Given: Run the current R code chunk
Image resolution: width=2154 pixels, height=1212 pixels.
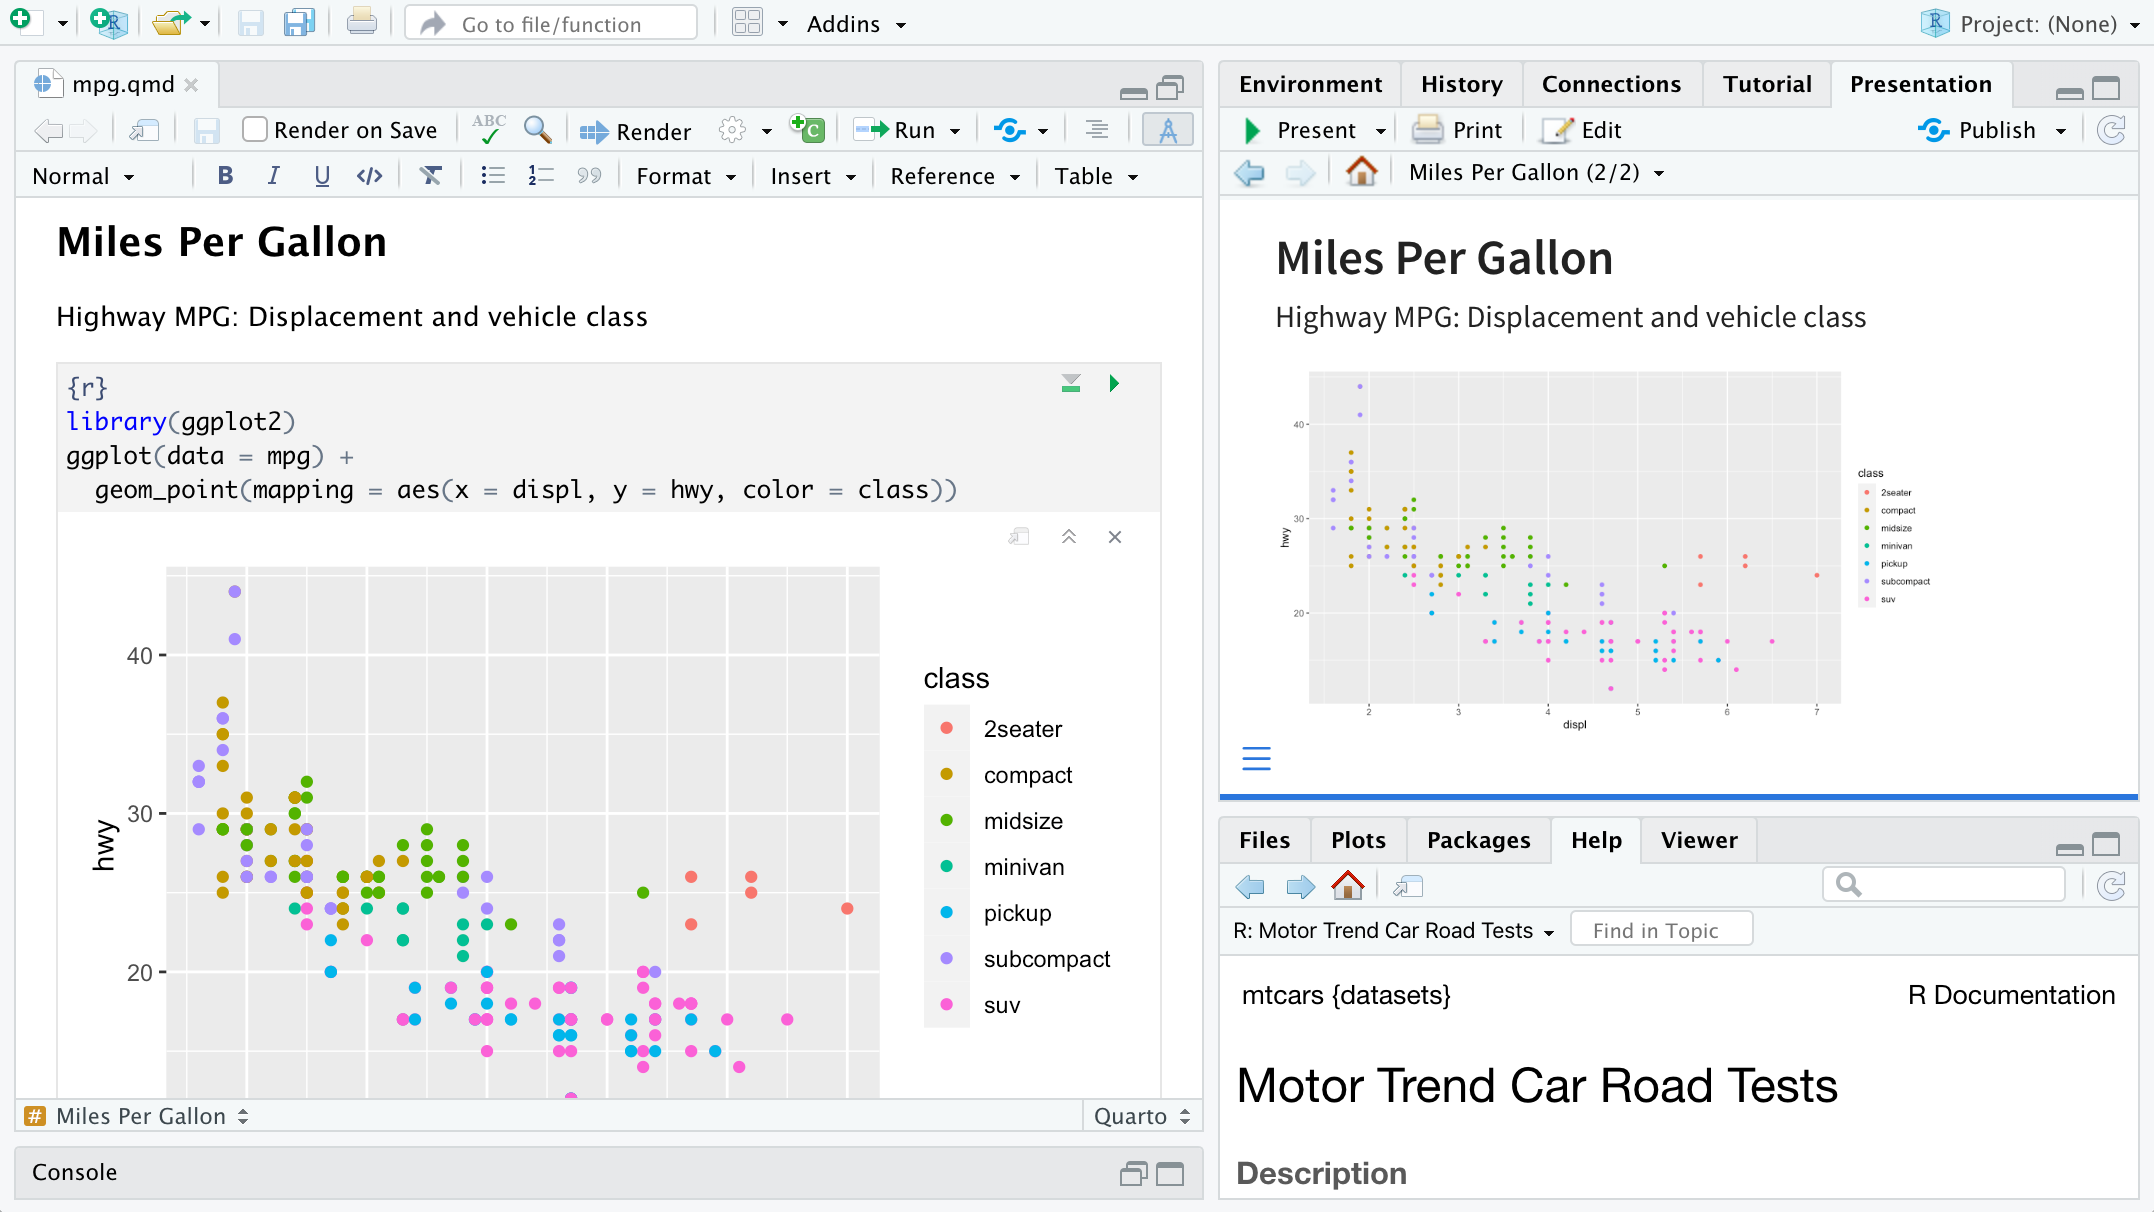Looking at the screenshot, I should (1114, 384).
